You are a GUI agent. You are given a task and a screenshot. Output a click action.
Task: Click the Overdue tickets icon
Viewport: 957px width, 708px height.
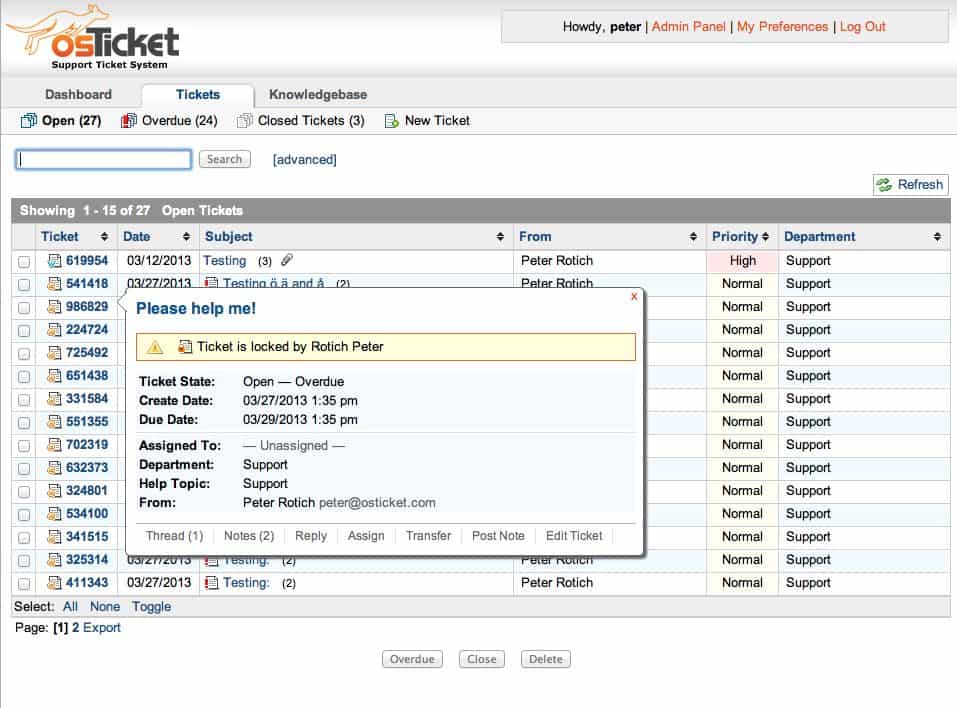[x=129, y=121]
